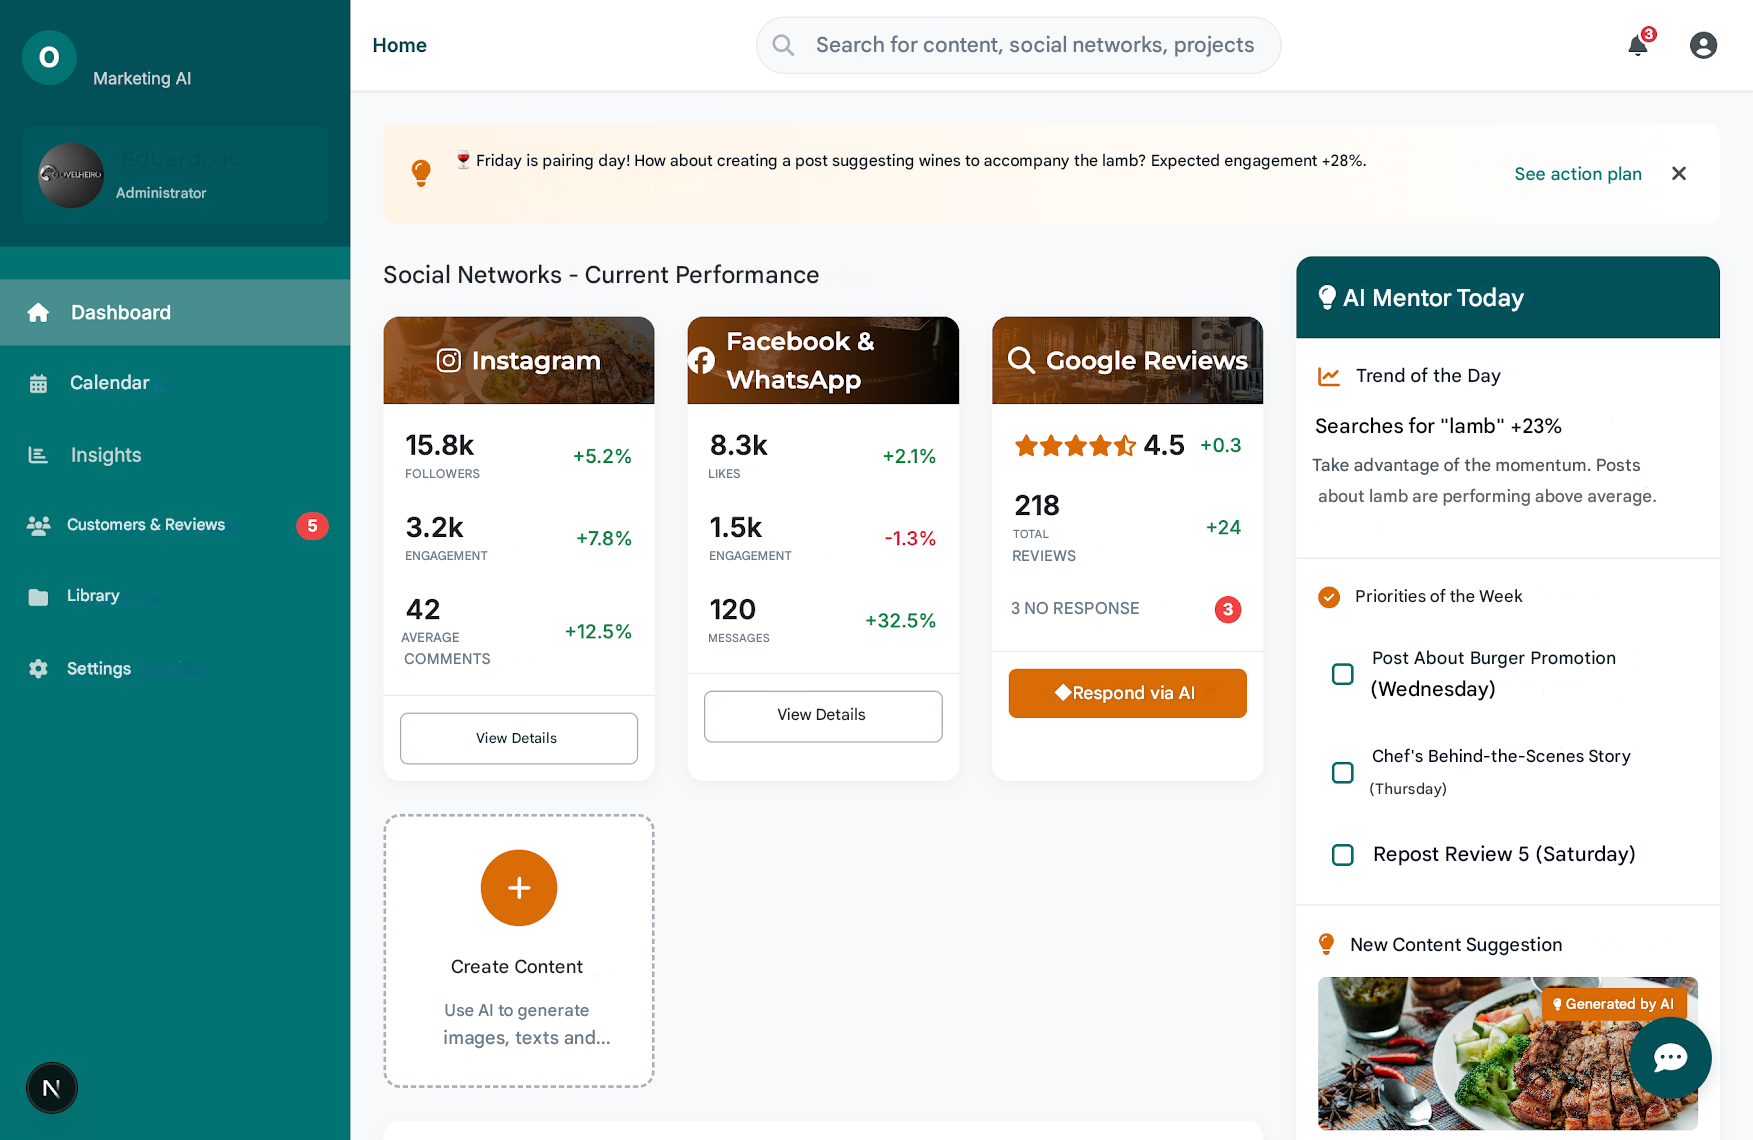Open Customers & Reviews section

[146, 525]
